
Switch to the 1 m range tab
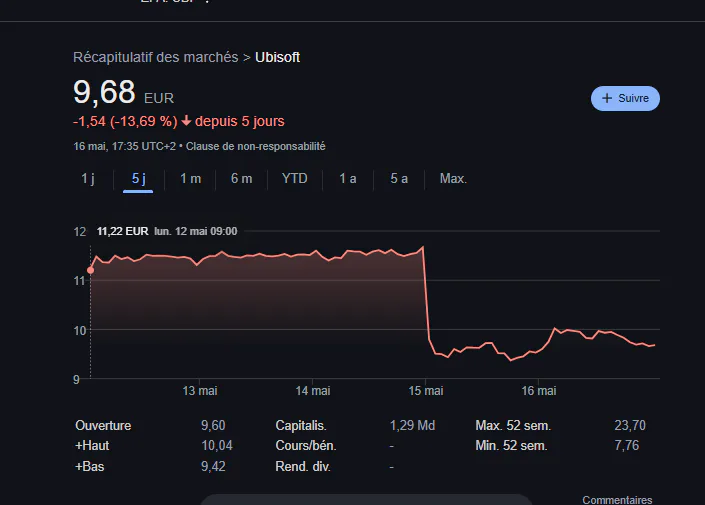pyautogui.click(x=190, y=179)
